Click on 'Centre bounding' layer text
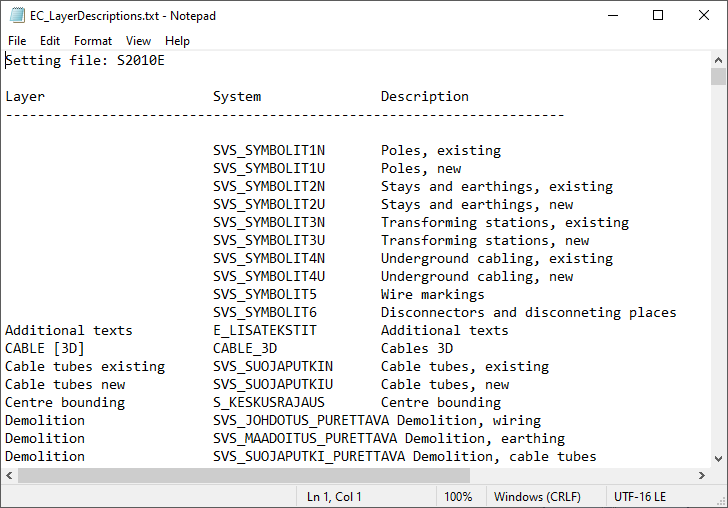The image size is (728, 508). coord(65,403)
